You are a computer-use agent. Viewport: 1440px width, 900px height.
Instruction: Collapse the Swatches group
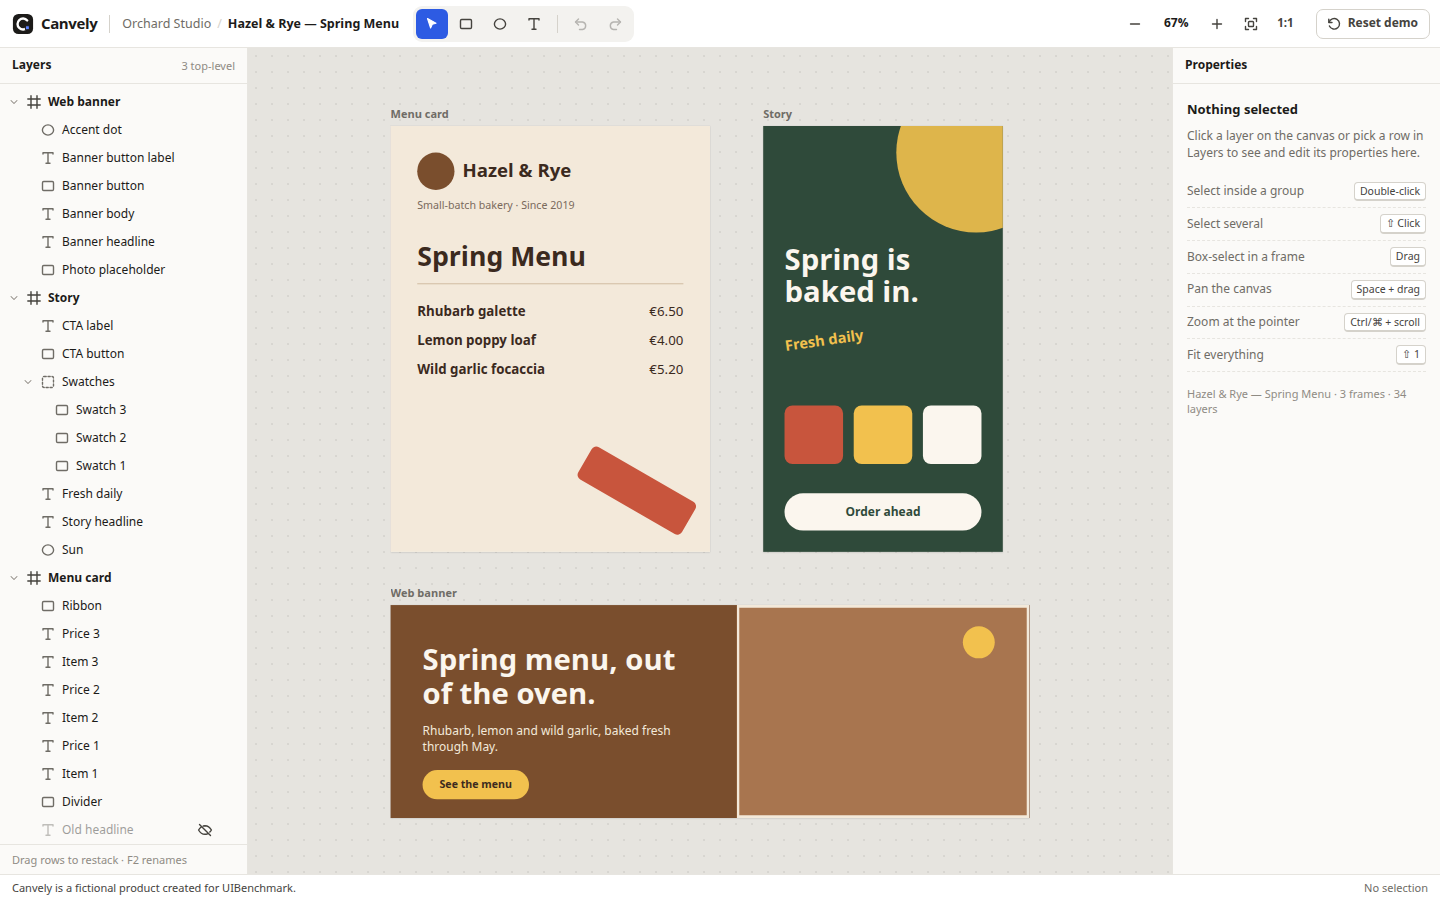(28, 382)
